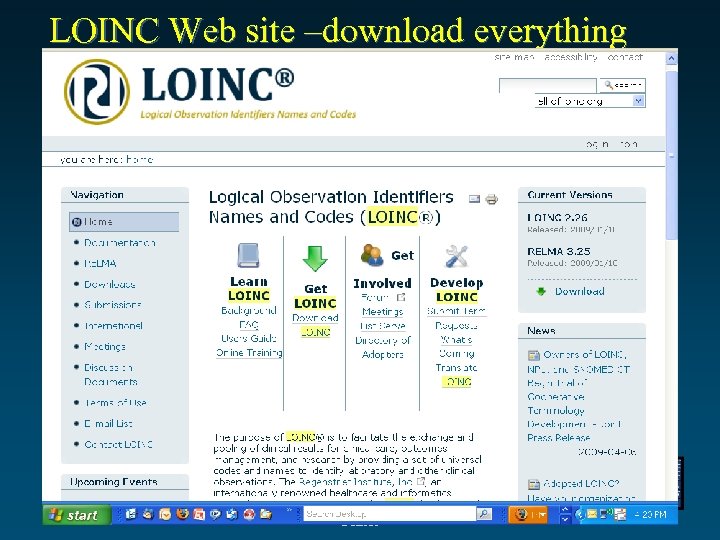Open Documentation in the Navigation panel
Image resolution: width=720 pixels, height=540 pixels.
(x=119, y=242)
